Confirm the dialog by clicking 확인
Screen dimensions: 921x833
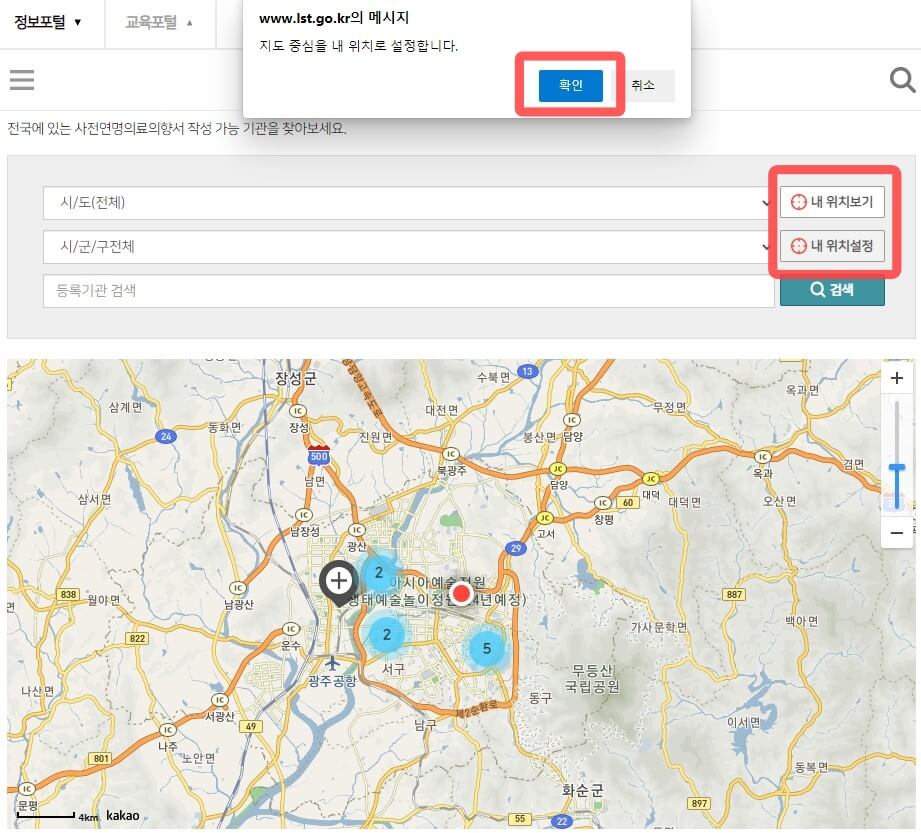click(x=569, y=85)
